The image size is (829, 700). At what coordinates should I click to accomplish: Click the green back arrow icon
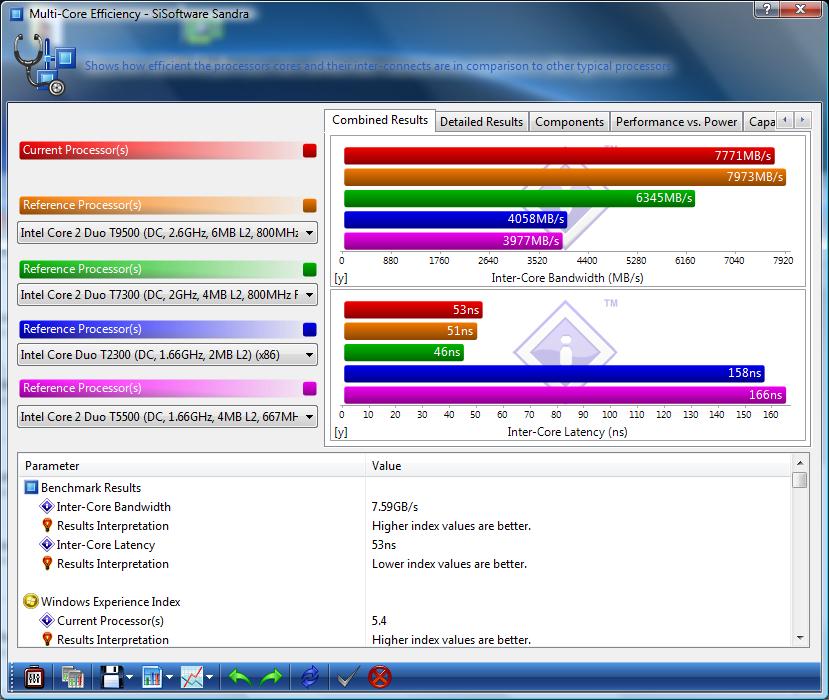click(x=240, y=677)
